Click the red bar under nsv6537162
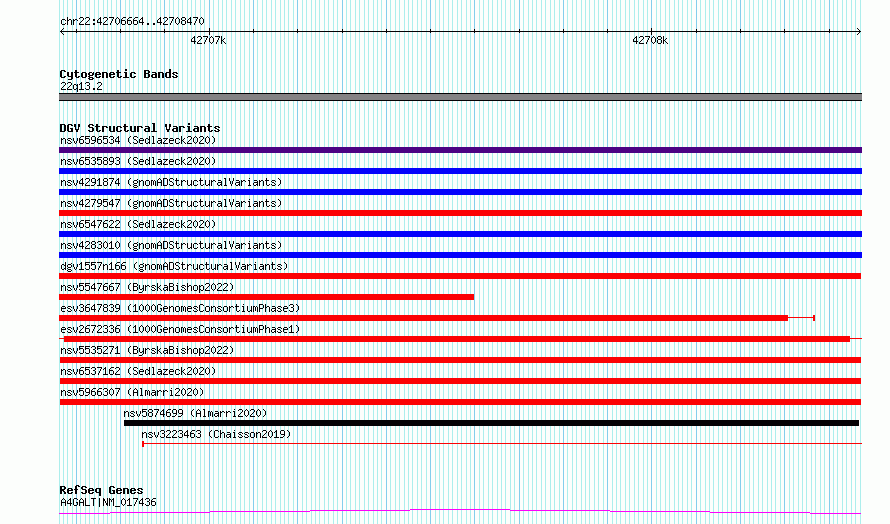This screenshot has width=890, height=524. point(460,381)
